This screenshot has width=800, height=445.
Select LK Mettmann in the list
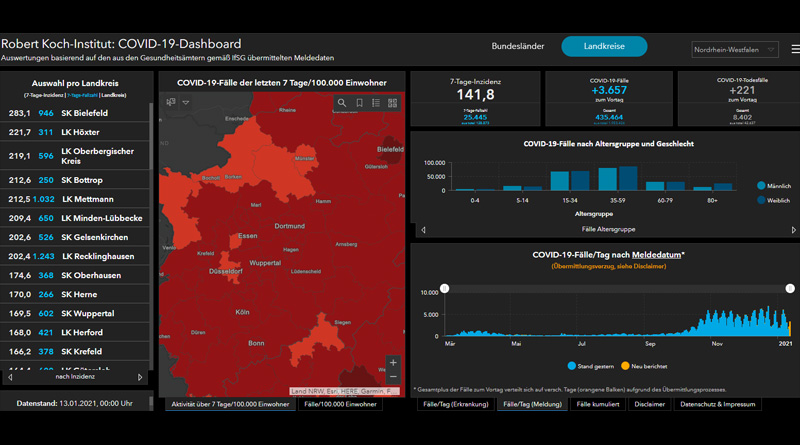pos(74,199)
